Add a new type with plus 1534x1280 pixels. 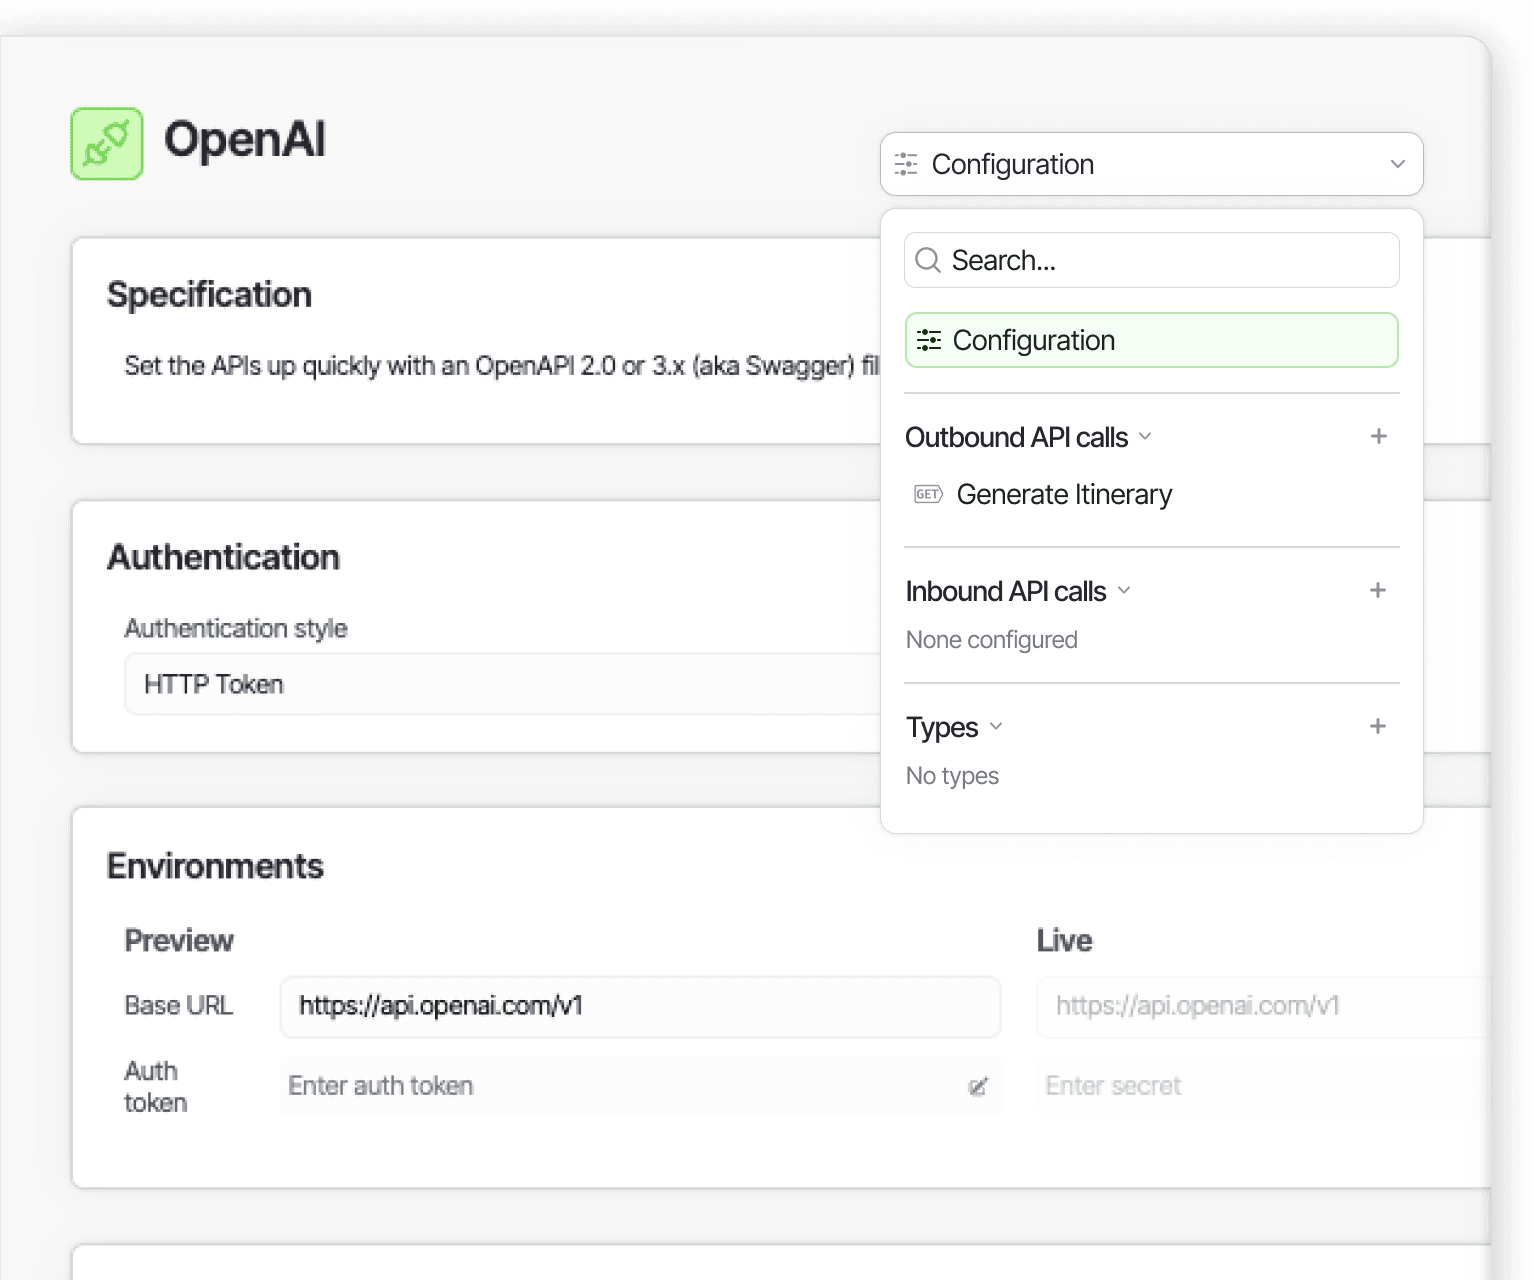click(1378, 726)
